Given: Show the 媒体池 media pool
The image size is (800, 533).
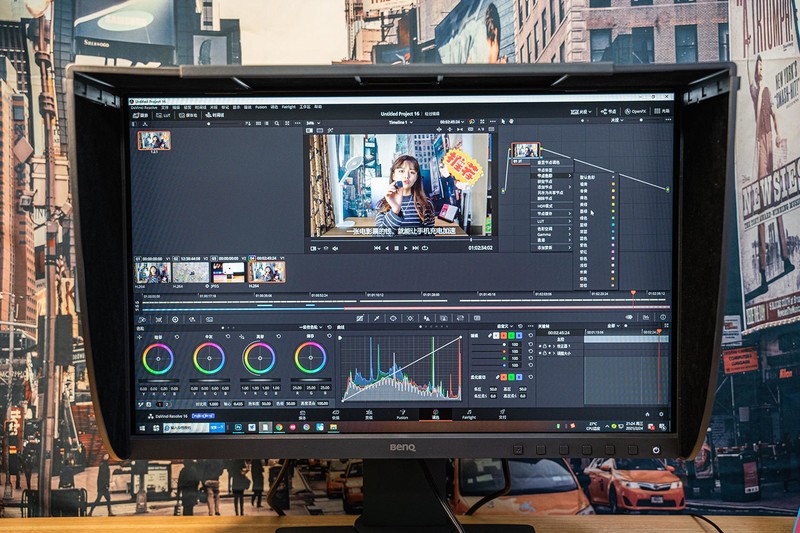Looking at the screenshot, I should [x=188, y=116].
